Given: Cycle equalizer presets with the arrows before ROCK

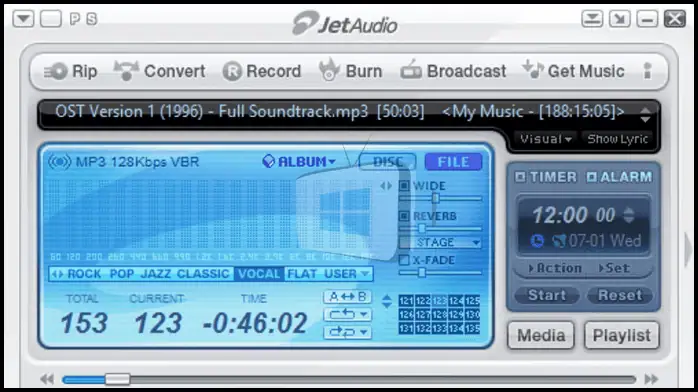Looking at the screenshot, I should click(x=57, y=274).
